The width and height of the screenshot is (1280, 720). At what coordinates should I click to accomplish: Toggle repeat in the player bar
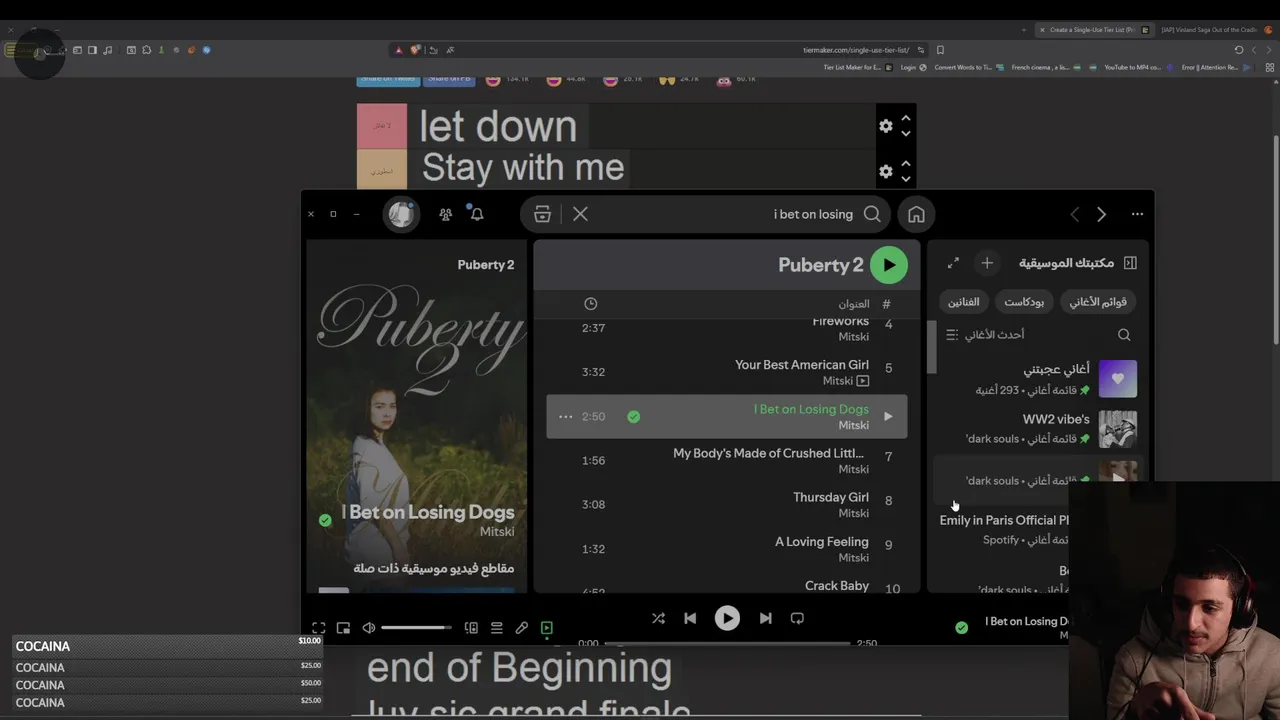[x=797, y=618]
